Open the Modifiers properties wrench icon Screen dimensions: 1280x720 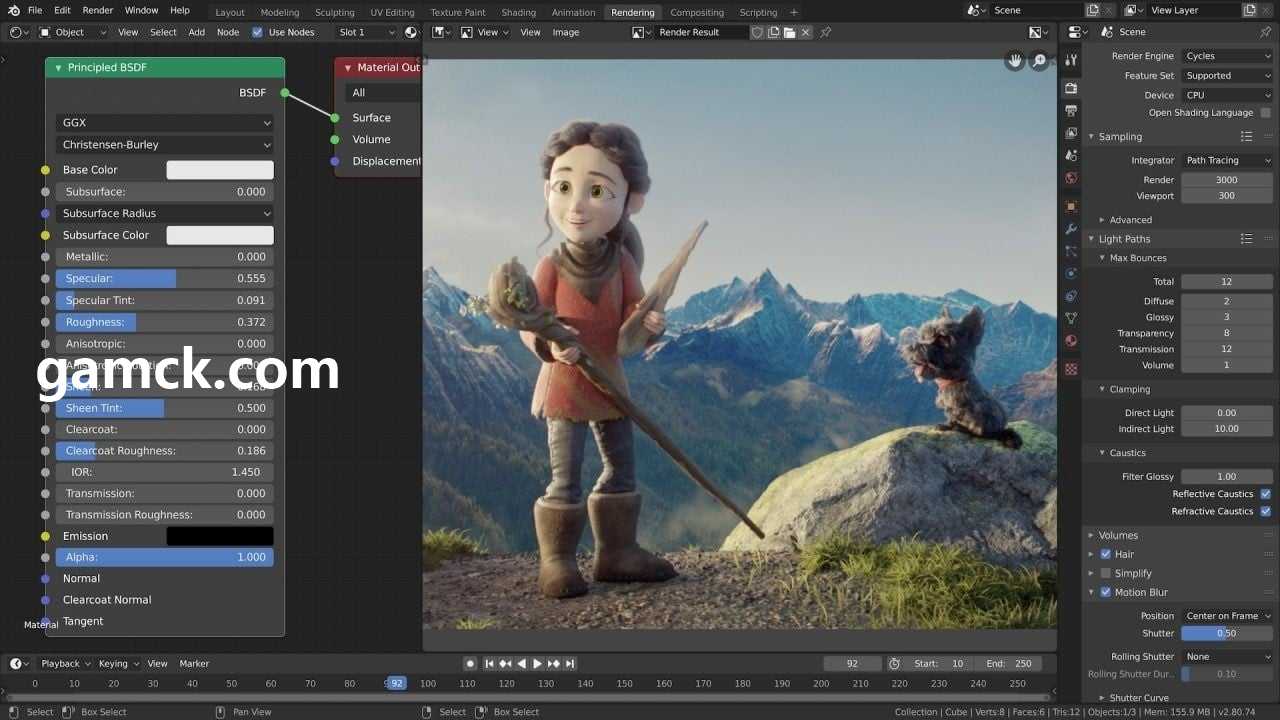point(1071,229)
